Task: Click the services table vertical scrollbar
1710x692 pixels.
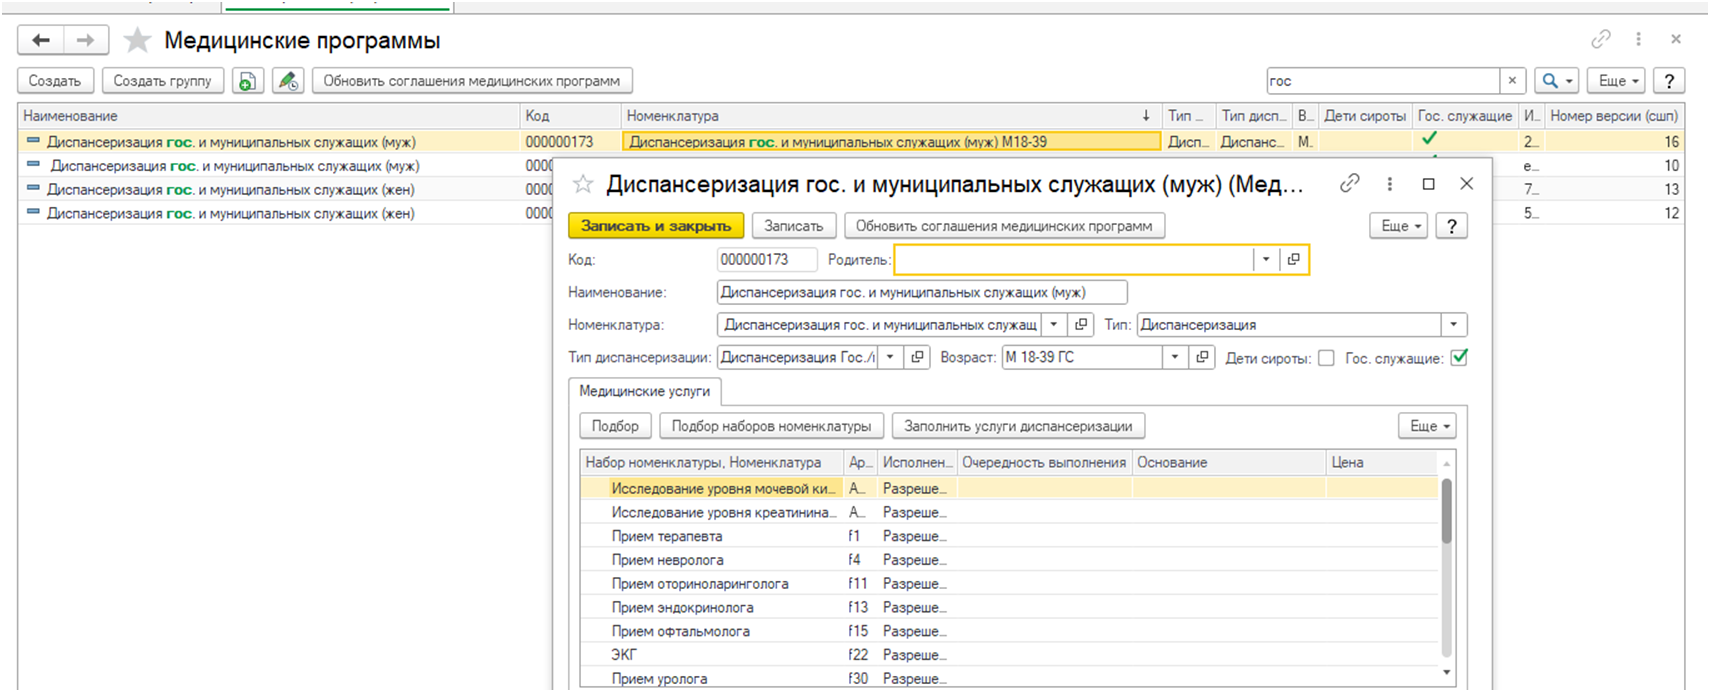Action: [1446, 510]
